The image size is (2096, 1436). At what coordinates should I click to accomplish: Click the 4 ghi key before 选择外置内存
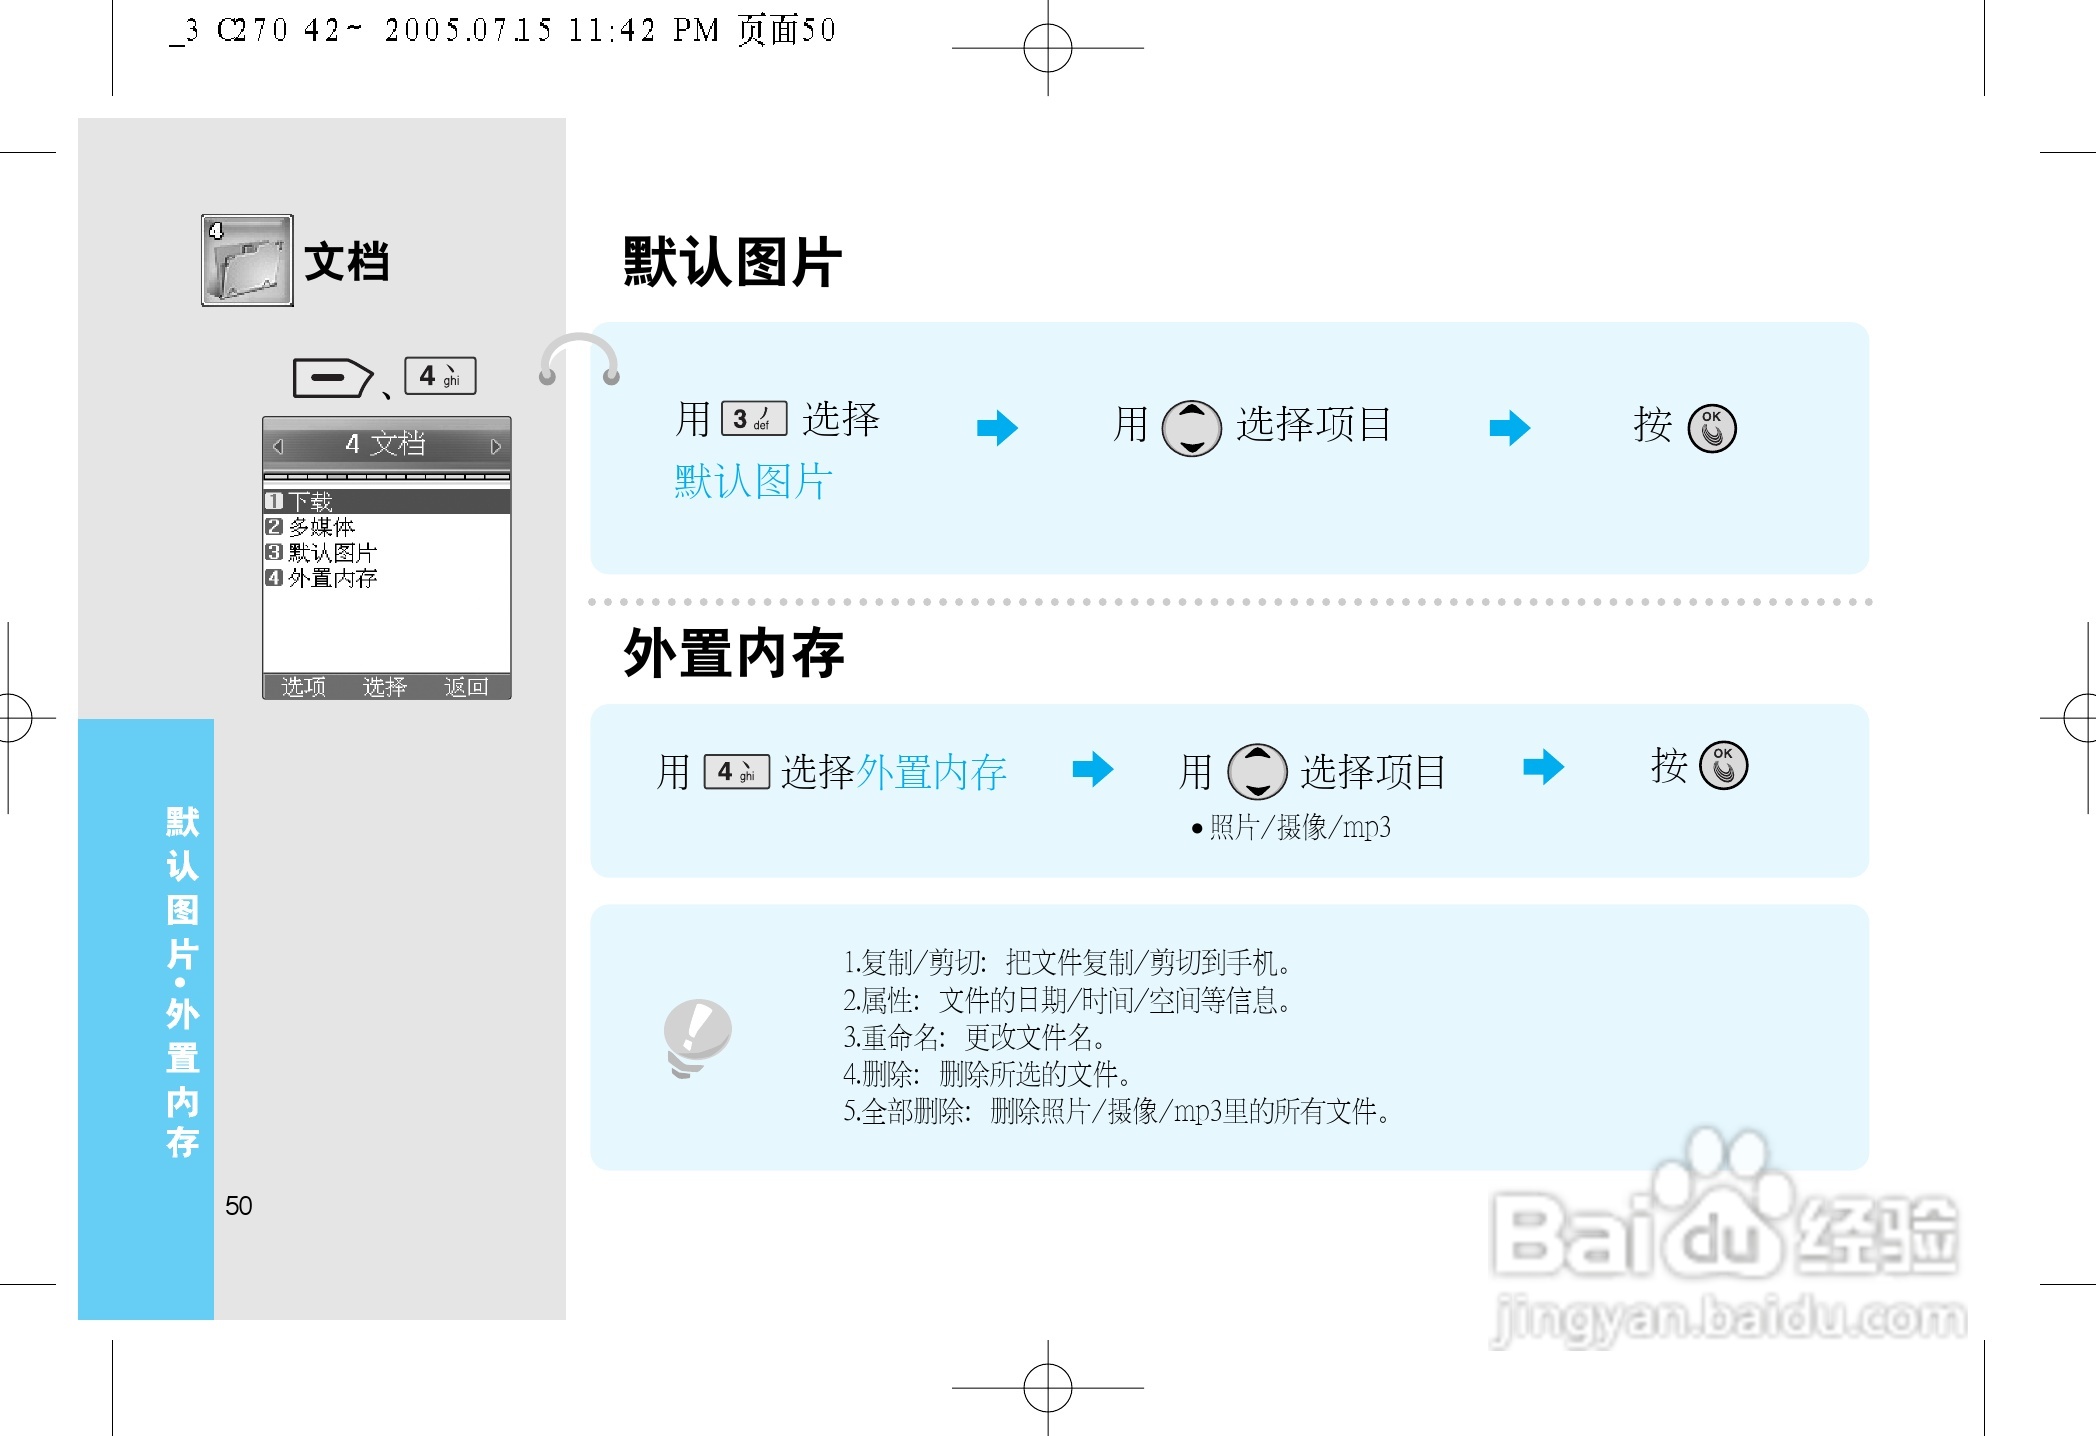pos(737,772)
